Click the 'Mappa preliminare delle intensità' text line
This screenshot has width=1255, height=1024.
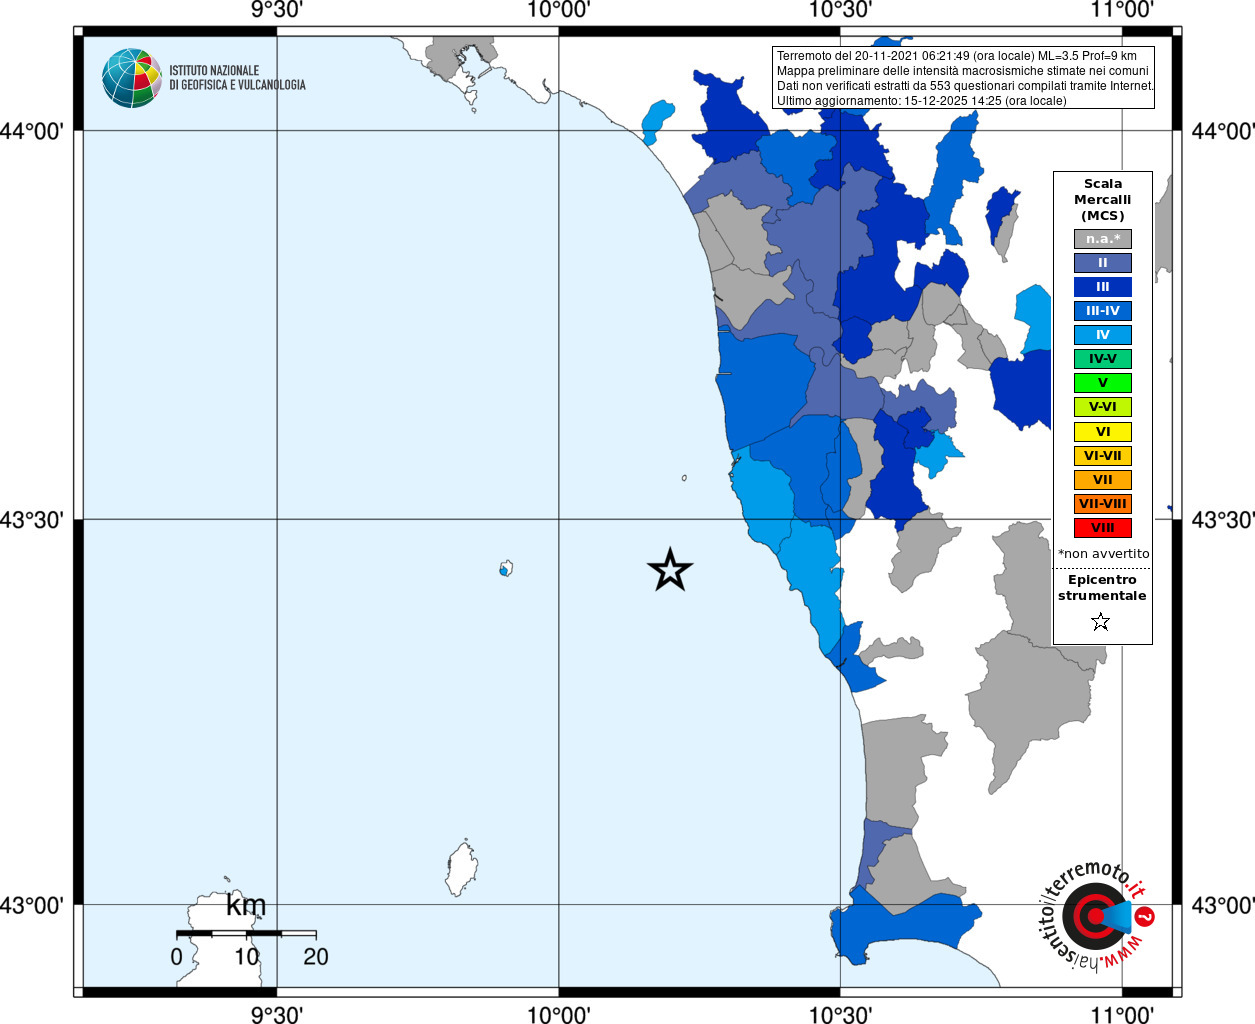pyautogui.click(x=963, y=71)
